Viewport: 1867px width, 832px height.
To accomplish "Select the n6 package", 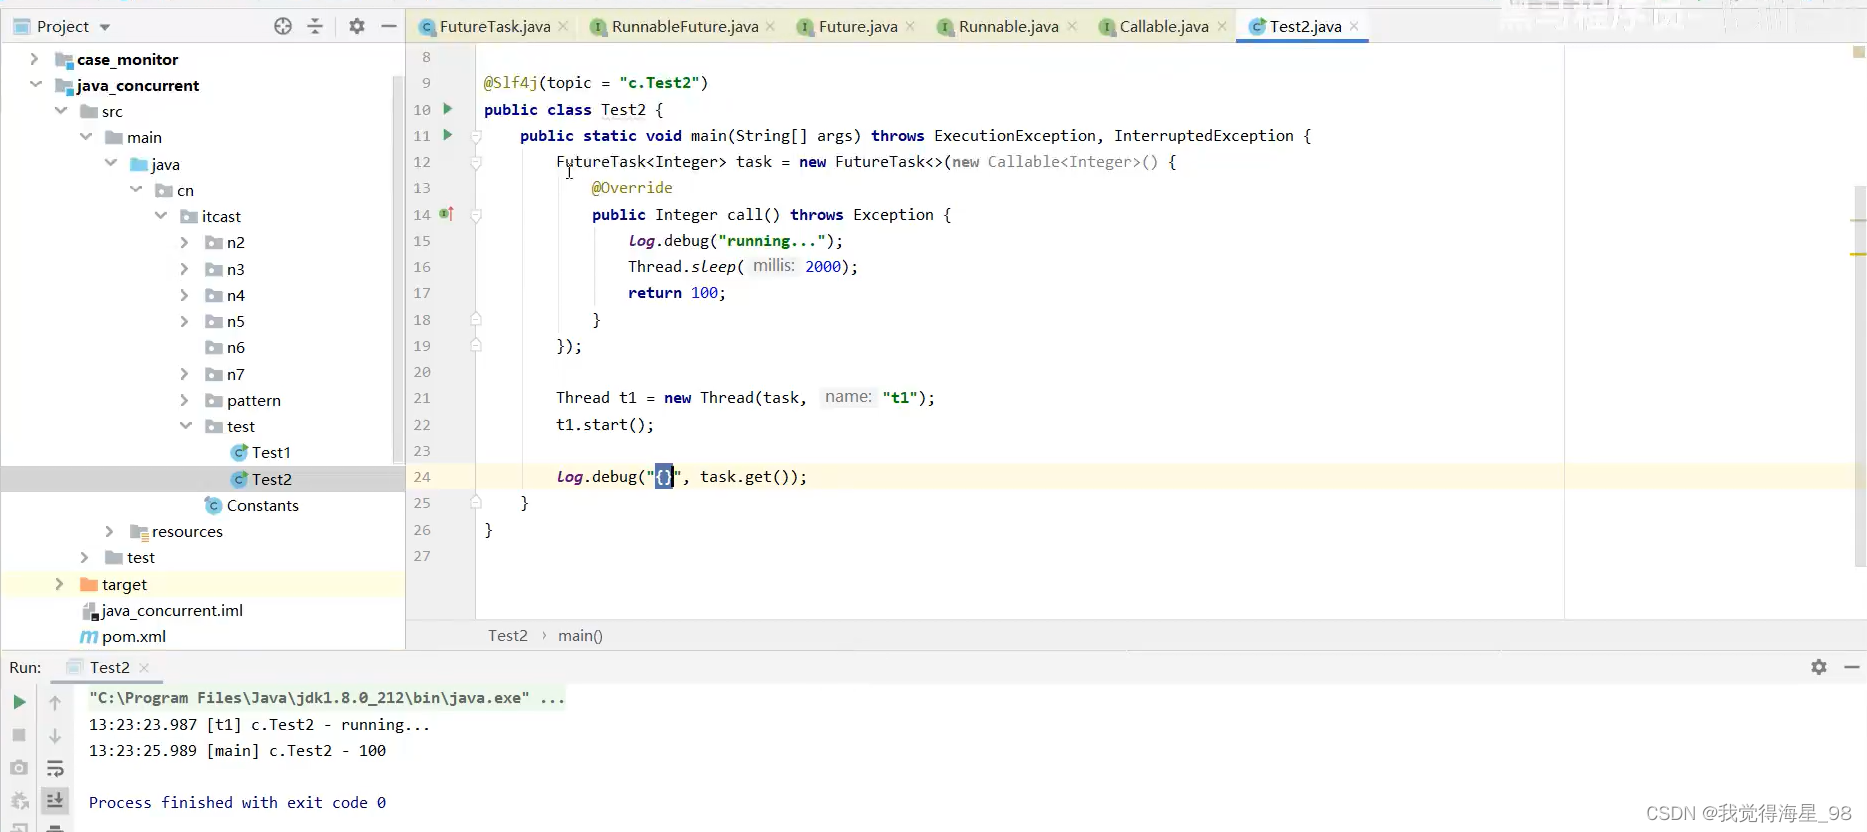I will tap(225, 347).
